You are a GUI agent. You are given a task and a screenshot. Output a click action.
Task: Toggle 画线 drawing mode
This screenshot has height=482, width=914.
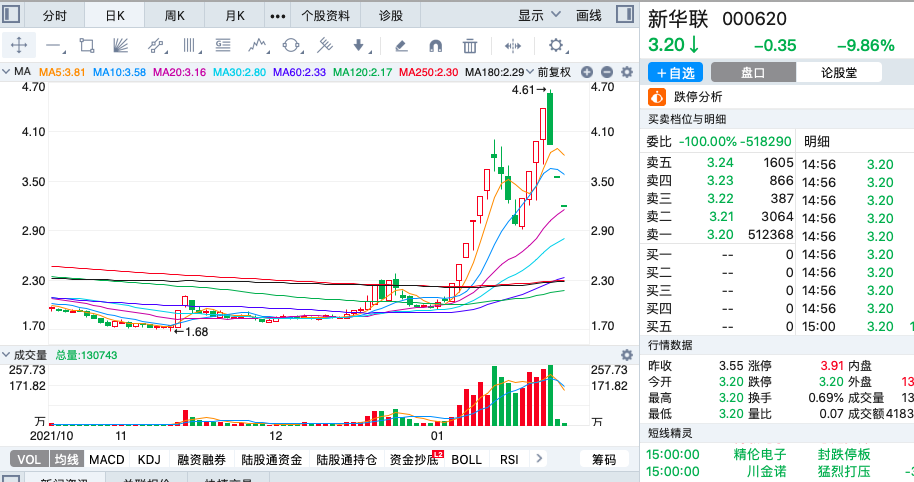coord(588,16)
